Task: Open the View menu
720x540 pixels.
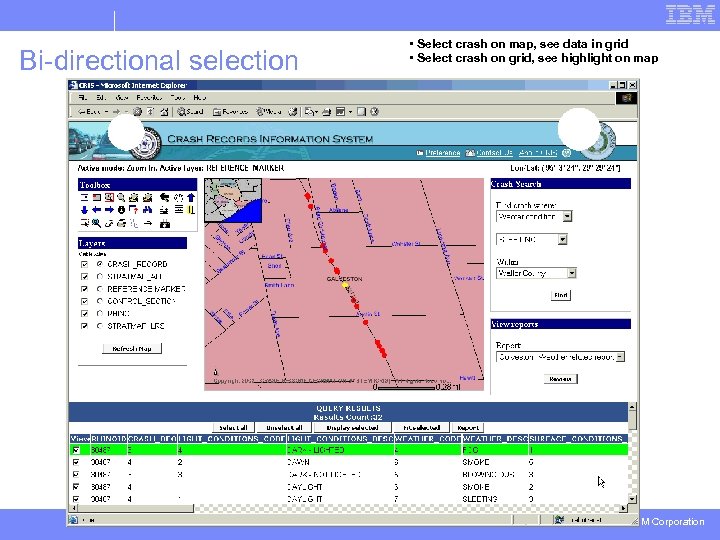Action: coord(122,97)
